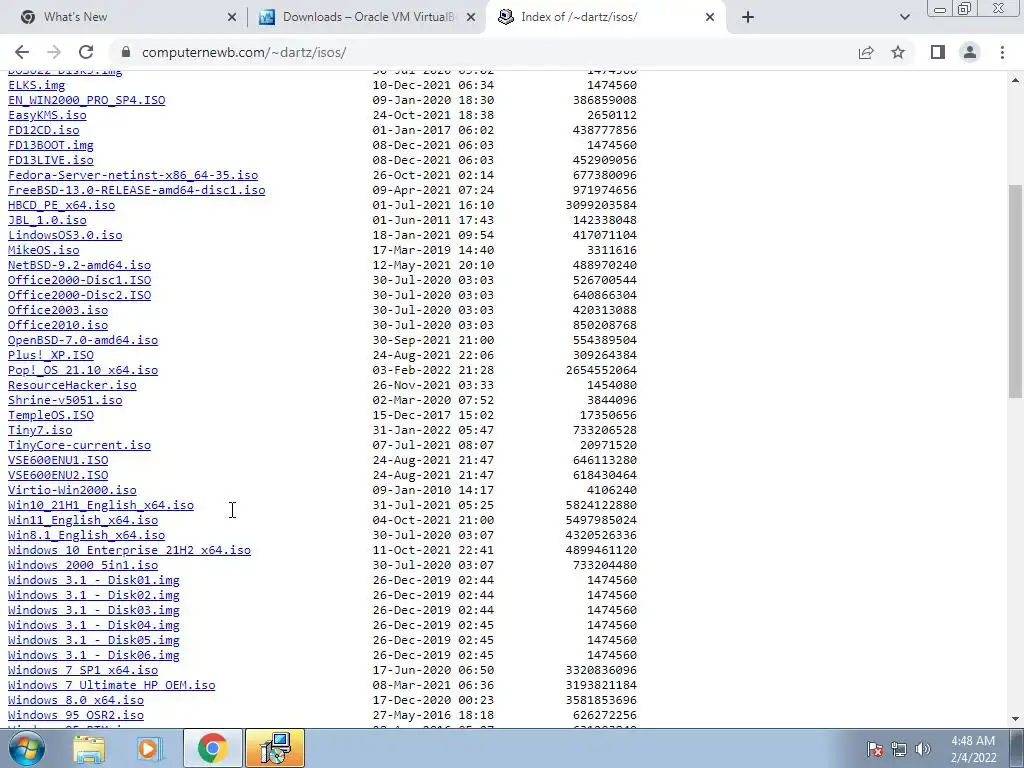
Task: Open EN_WIN2000_PRO_SP4.ISO link
Action: point(87,100)
